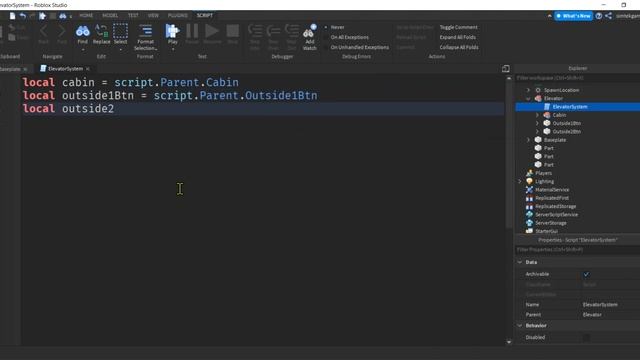Click the Pause test button
The image size is (640, 360).
[192, 31]
